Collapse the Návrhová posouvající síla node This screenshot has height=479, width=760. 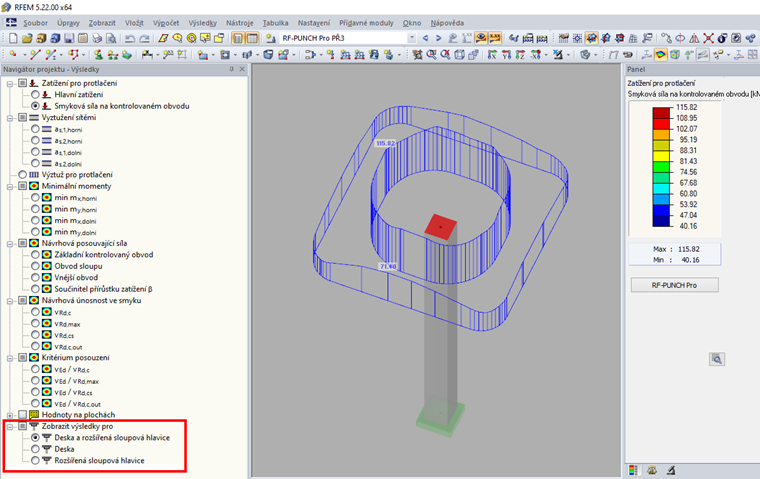[10, 243]
